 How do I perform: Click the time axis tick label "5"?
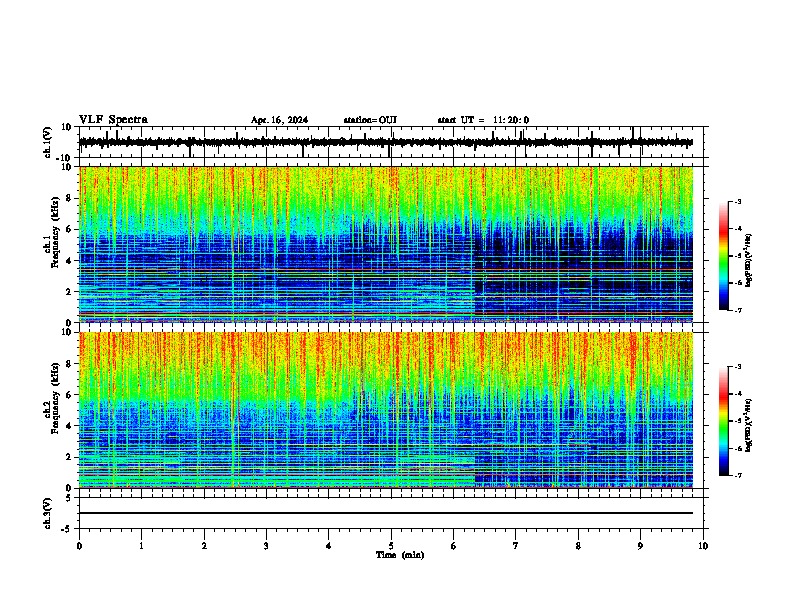click(x=391, y=546)
